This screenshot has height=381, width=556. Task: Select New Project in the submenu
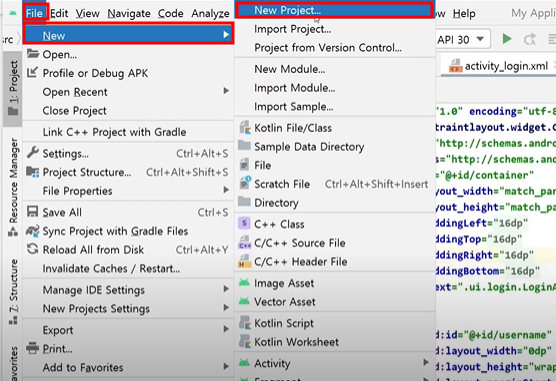[334, 10]
